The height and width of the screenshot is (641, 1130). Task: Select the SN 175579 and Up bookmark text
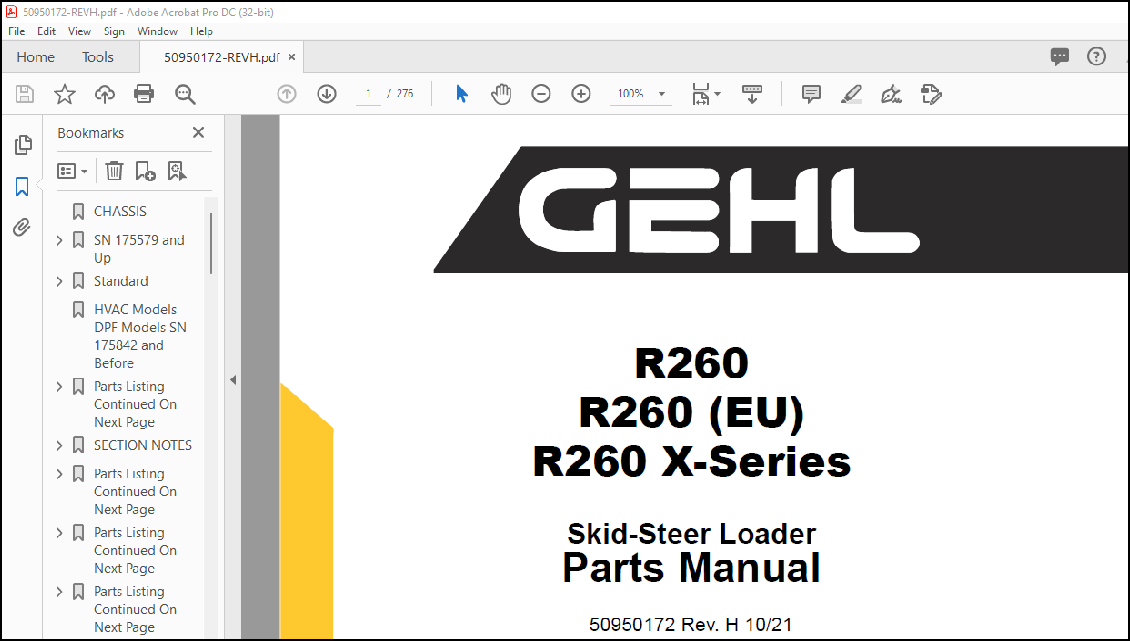139,249
